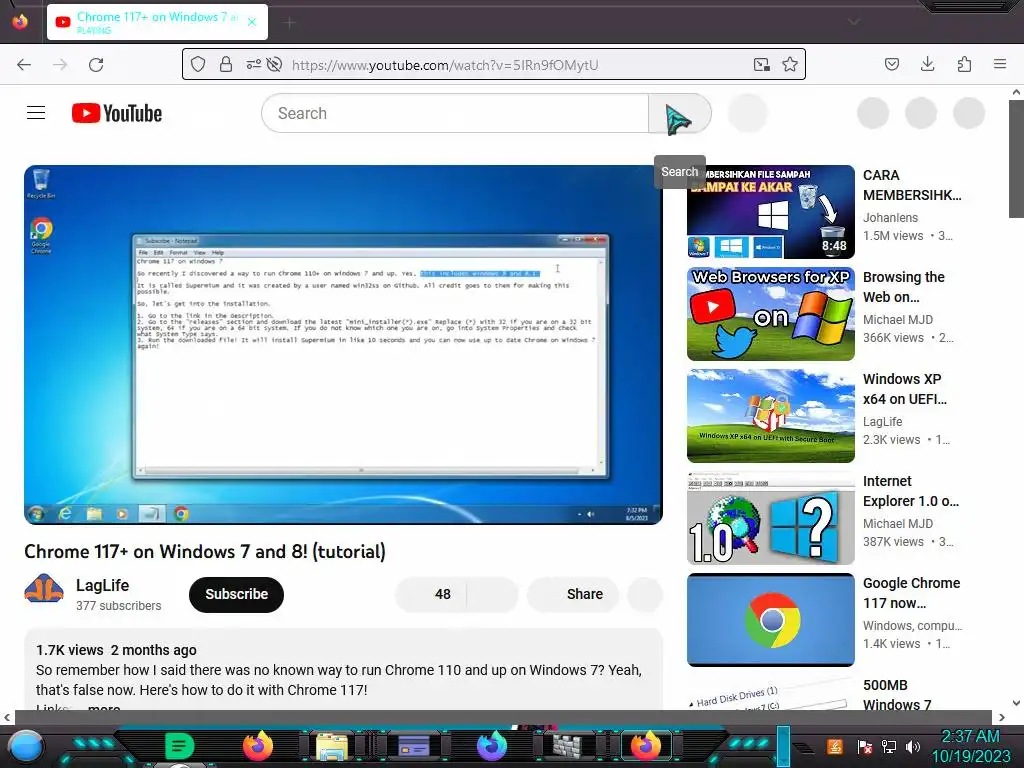Open the Chrome logo video thumbnail
Screen dimensions: 1024x768
[x=771, y=619]
